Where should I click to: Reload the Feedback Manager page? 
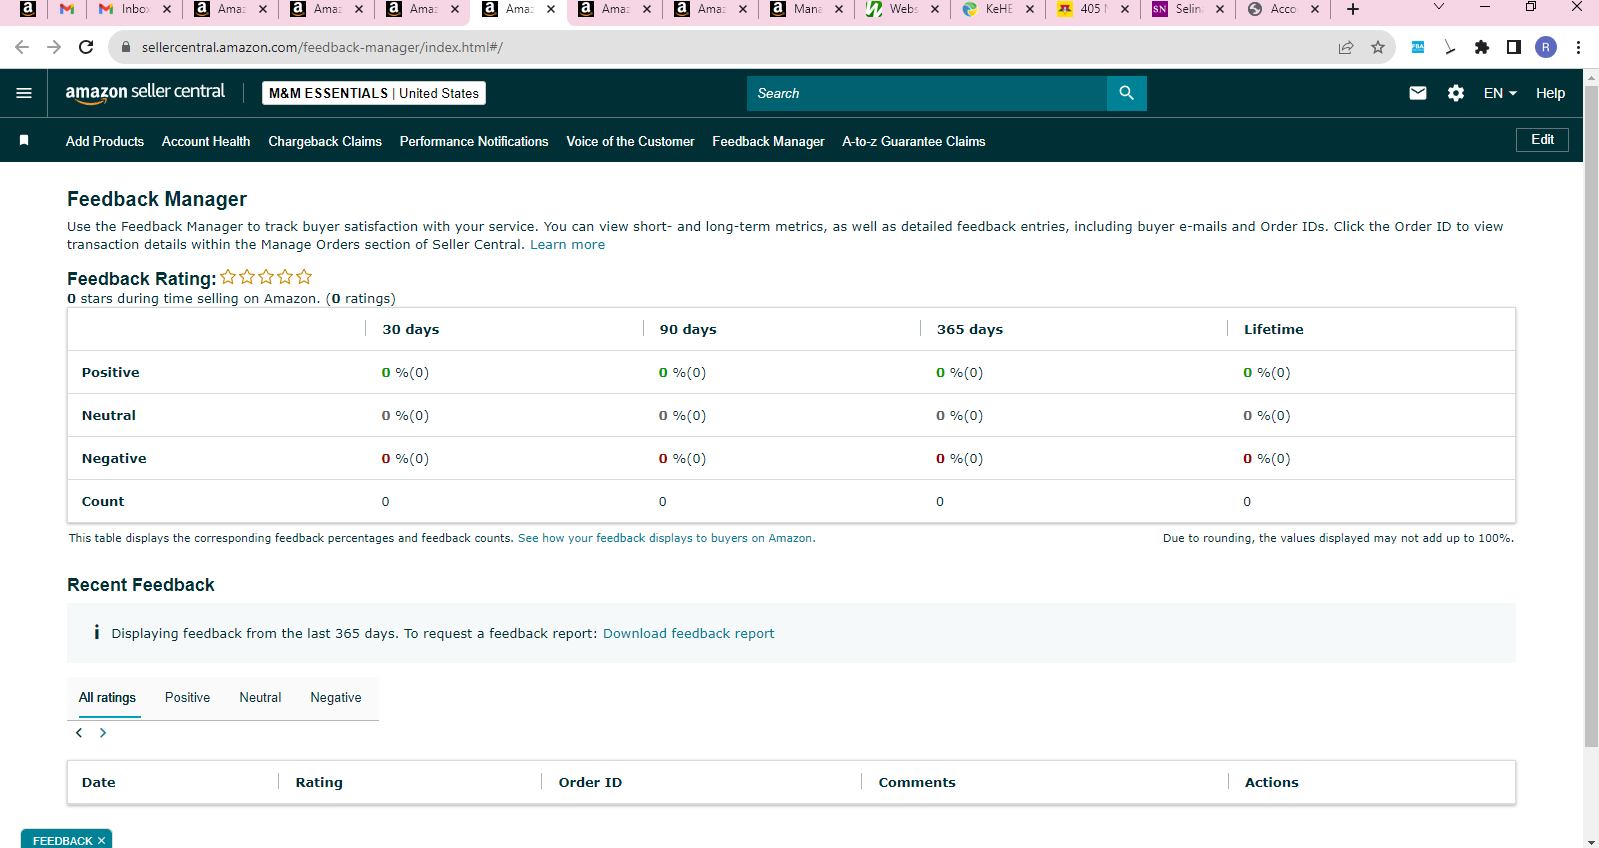(86, 47)
